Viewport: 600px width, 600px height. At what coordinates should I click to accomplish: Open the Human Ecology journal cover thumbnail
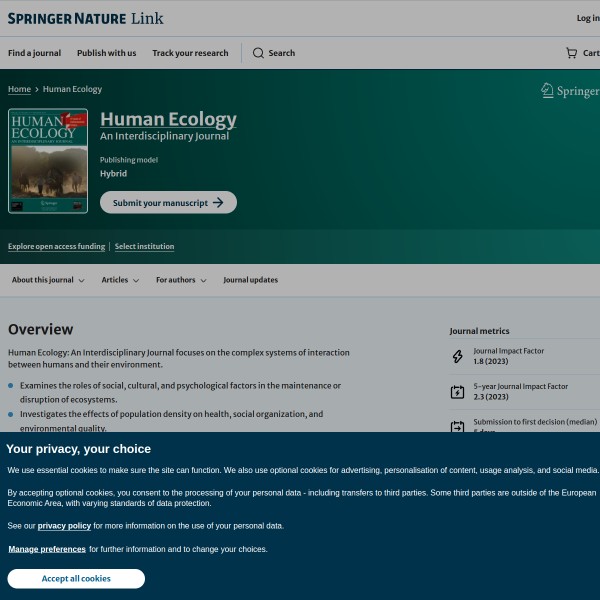(48, 160)
